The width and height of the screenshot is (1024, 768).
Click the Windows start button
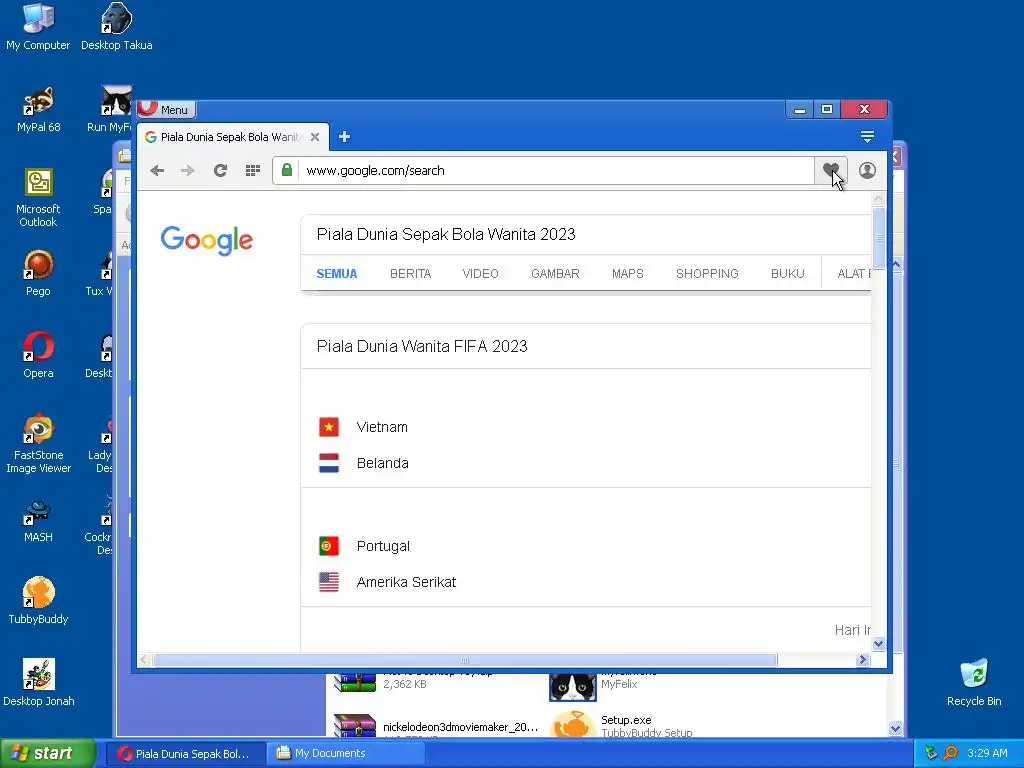point(48,753)
